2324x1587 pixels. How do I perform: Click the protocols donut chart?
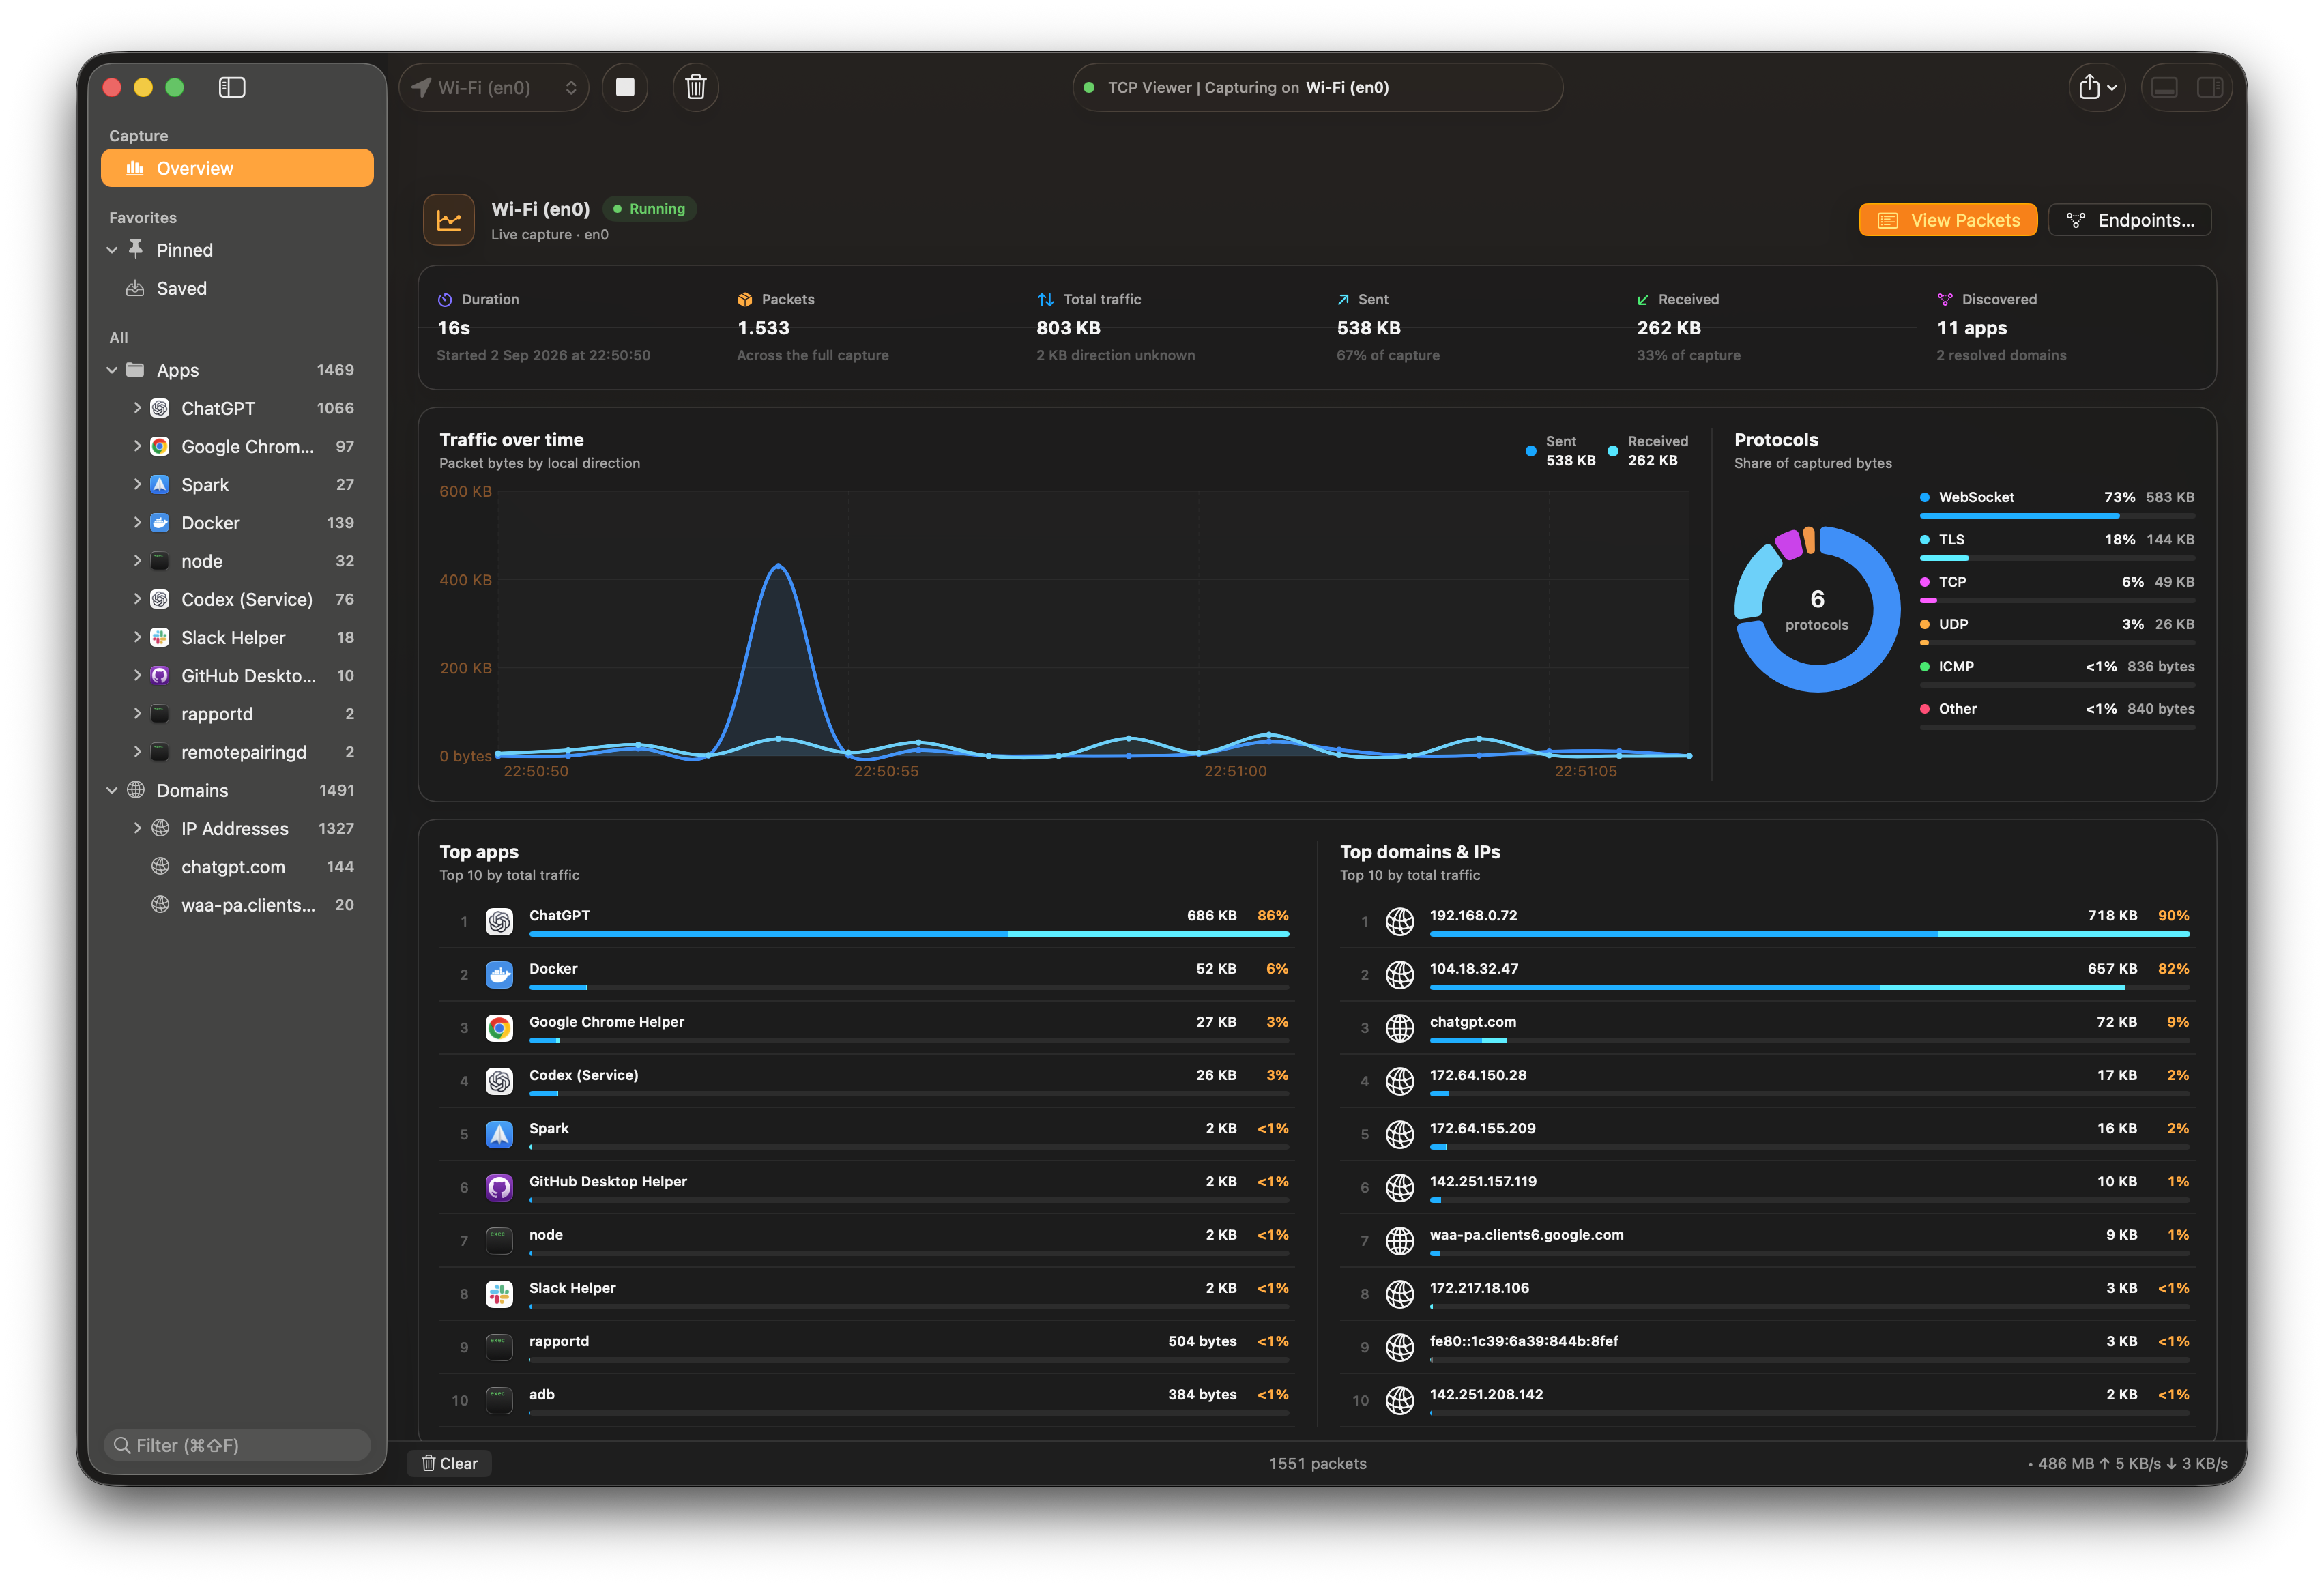point(1817,609)
